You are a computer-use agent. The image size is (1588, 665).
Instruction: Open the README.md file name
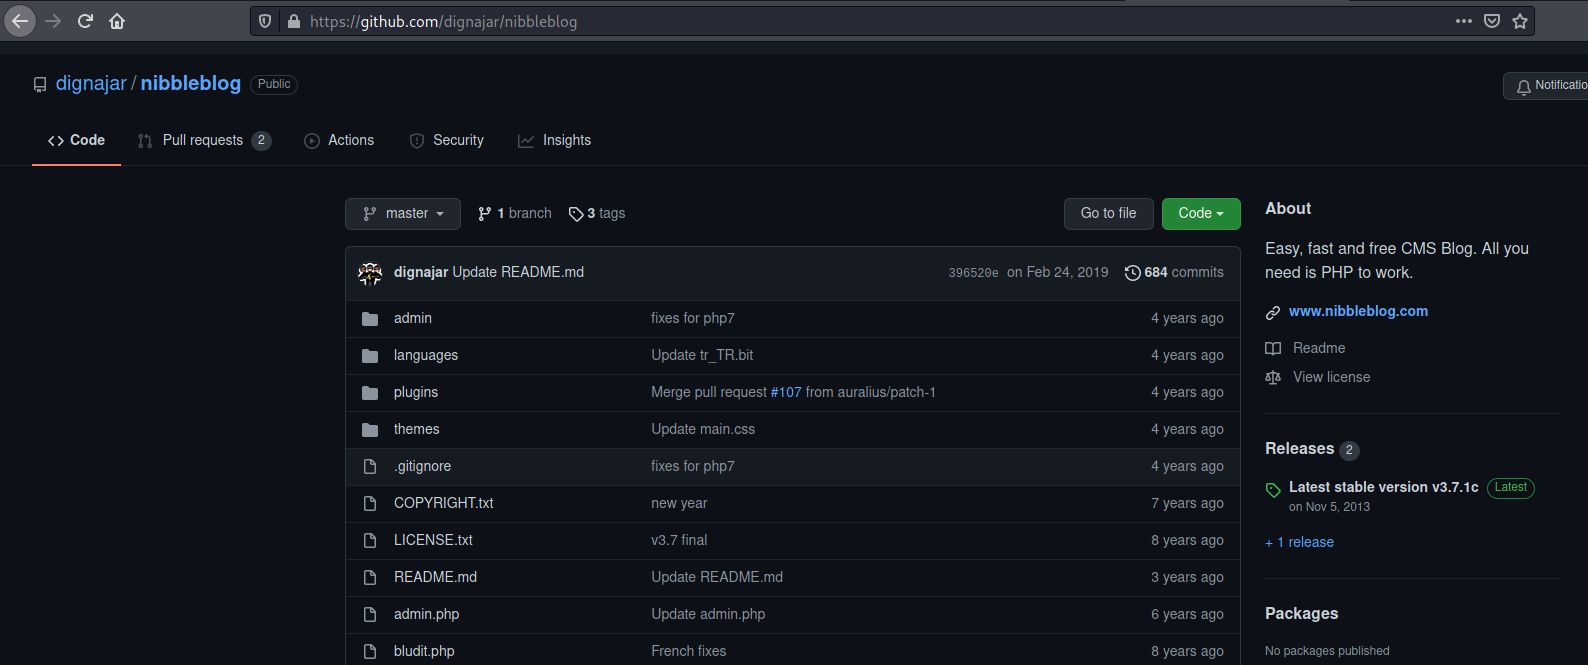click(435, 578)
